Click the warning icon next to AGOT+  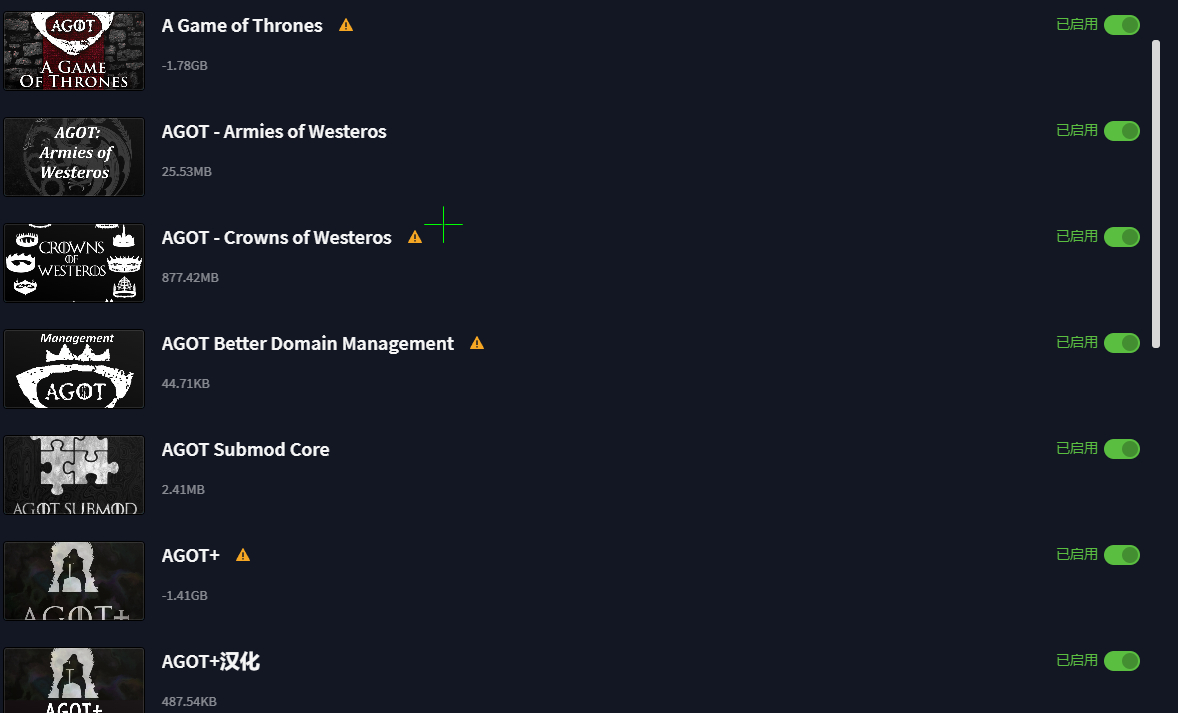[243, 554]
